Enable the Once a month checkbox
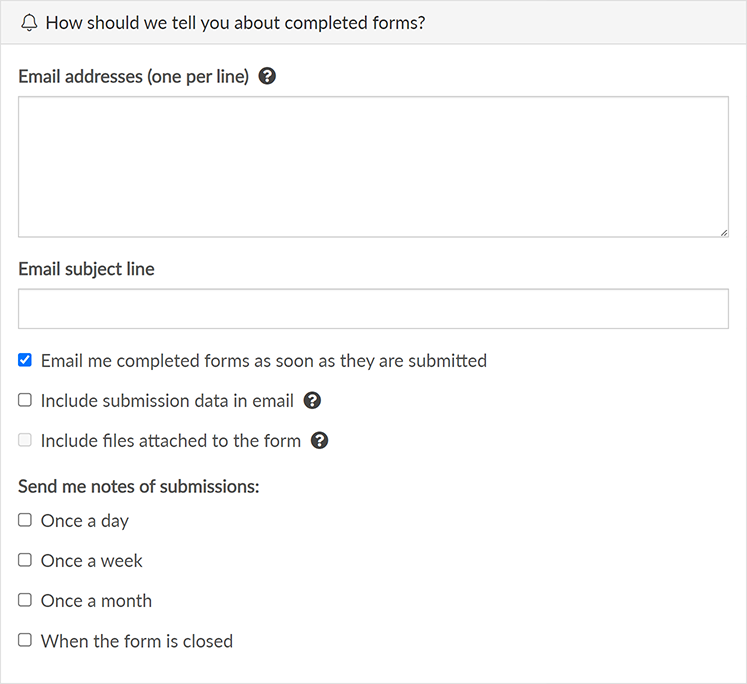747x684 pixels. 25,600
